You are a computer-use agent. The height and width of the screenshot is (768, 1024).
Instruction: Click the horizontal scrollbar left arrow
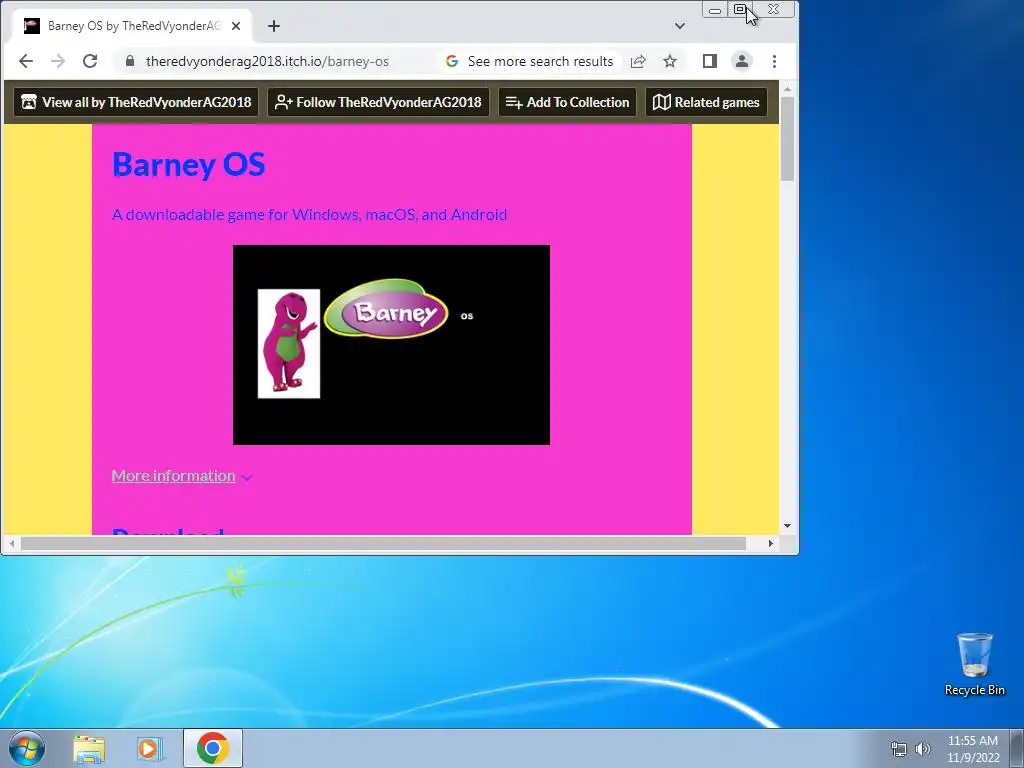[11, 543]
